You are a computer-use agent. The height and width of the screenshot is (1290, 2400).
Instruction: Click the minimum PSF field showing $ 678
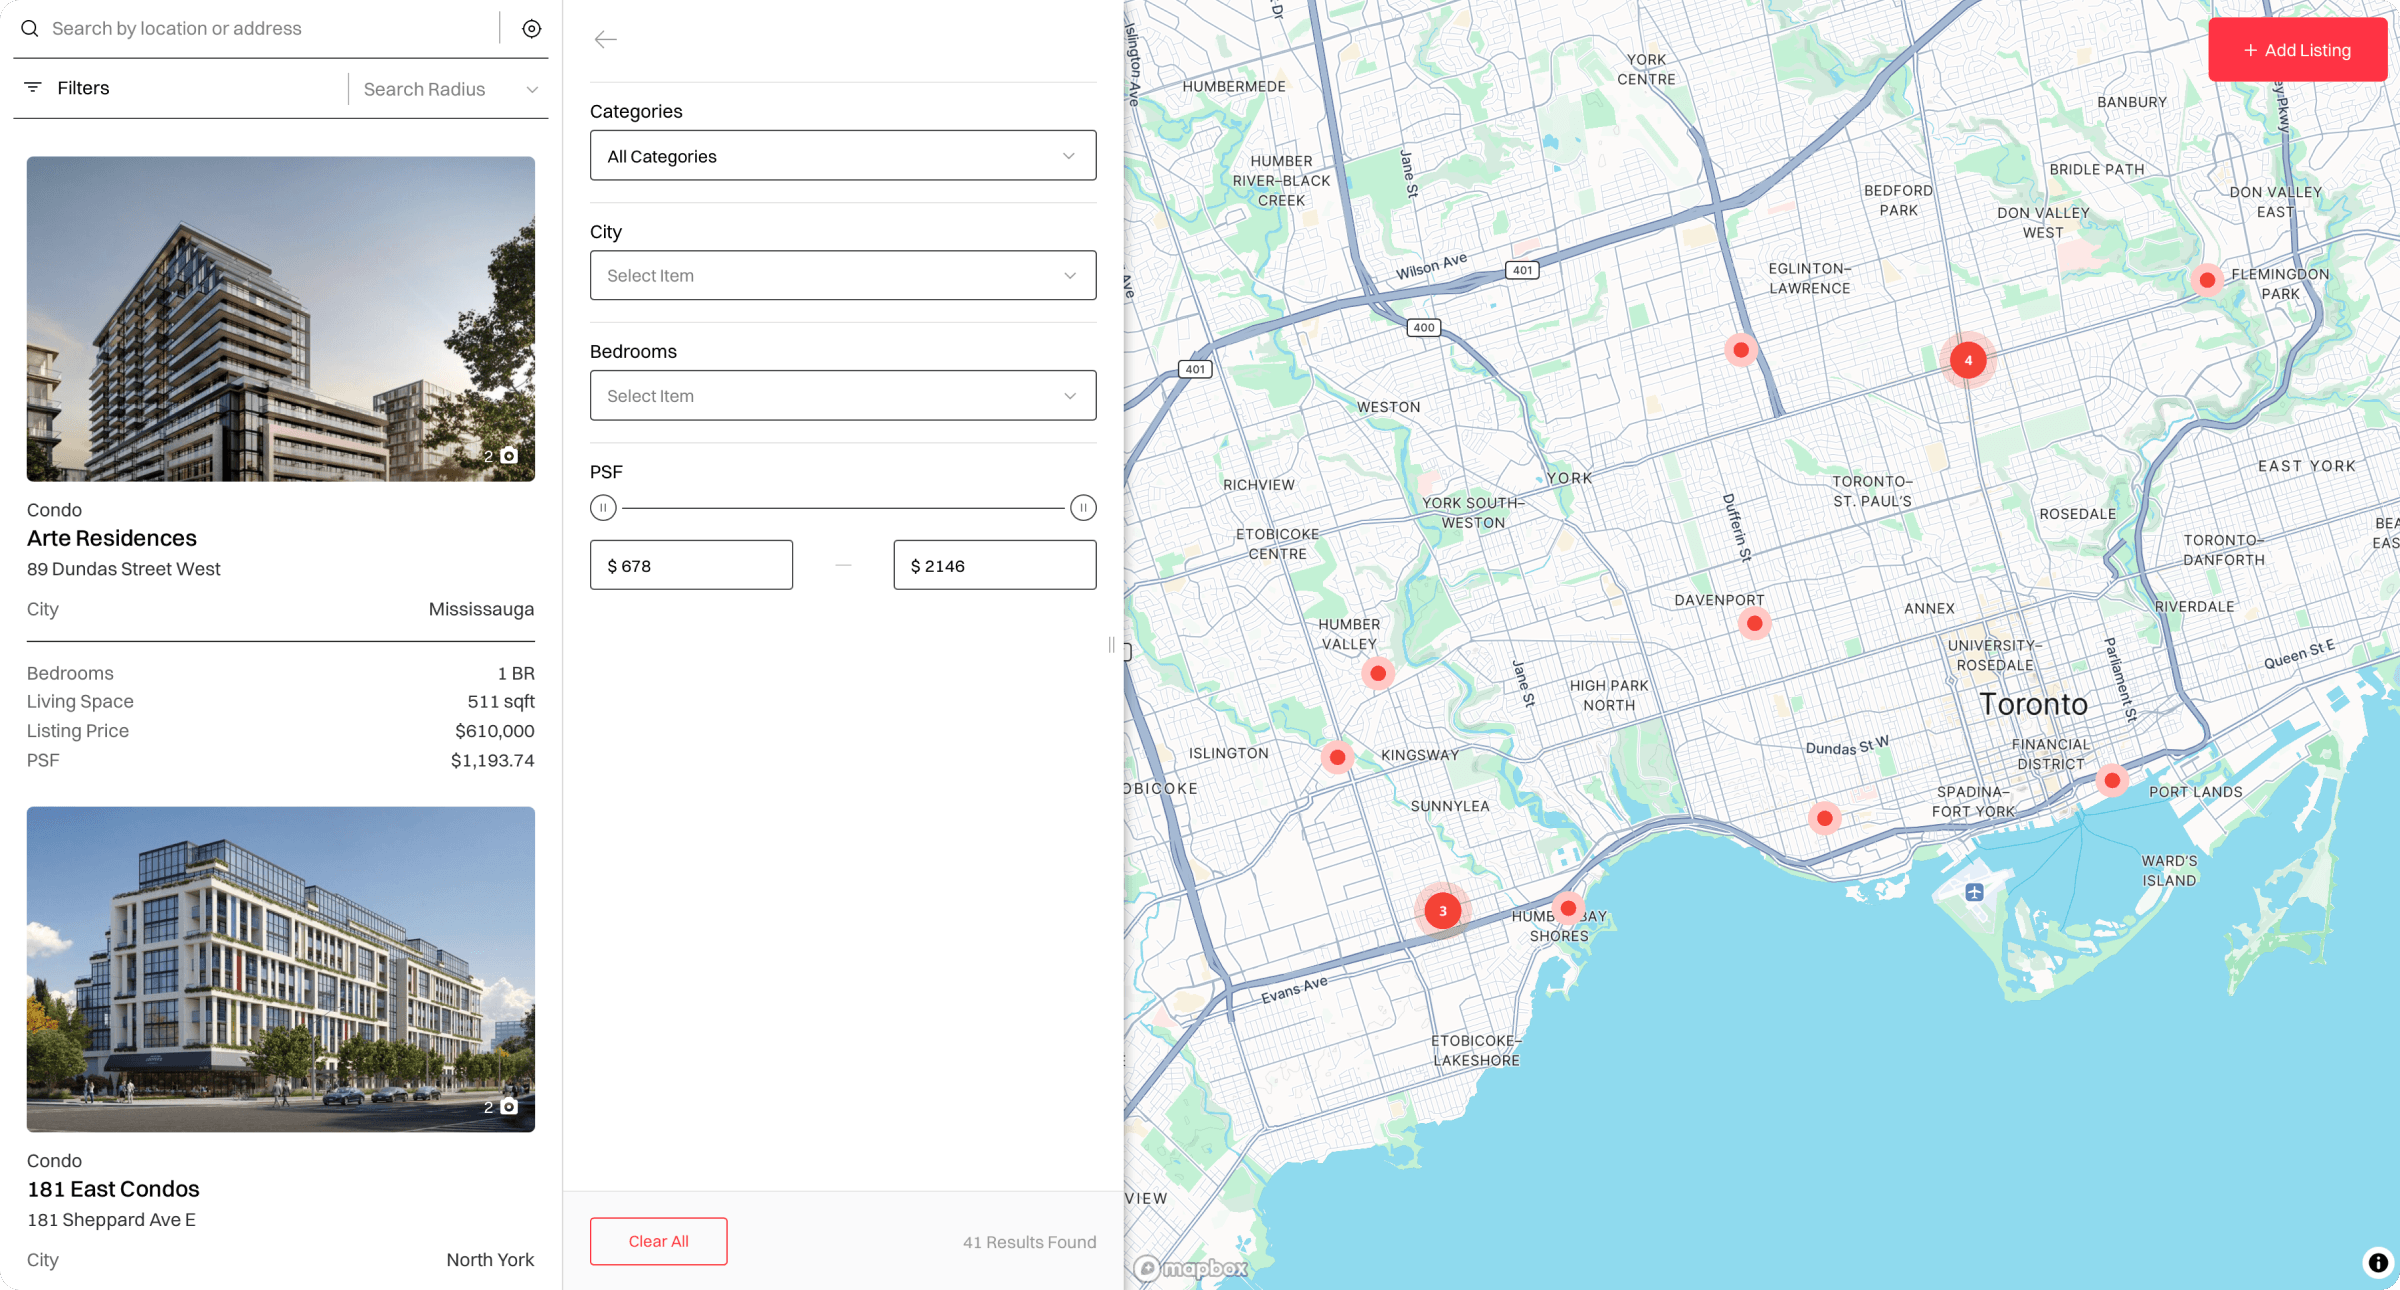click(x=691, y=565)
